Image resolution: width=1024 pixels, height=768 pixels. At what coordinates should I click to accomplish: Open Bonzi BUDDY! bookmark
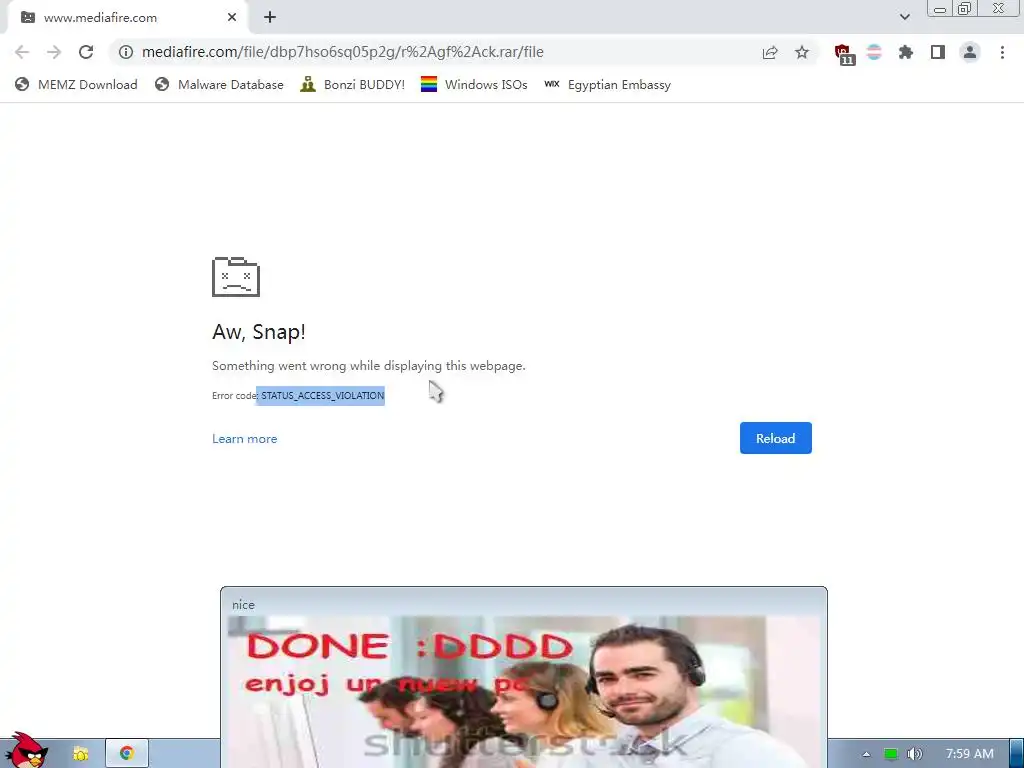(353, 84)
